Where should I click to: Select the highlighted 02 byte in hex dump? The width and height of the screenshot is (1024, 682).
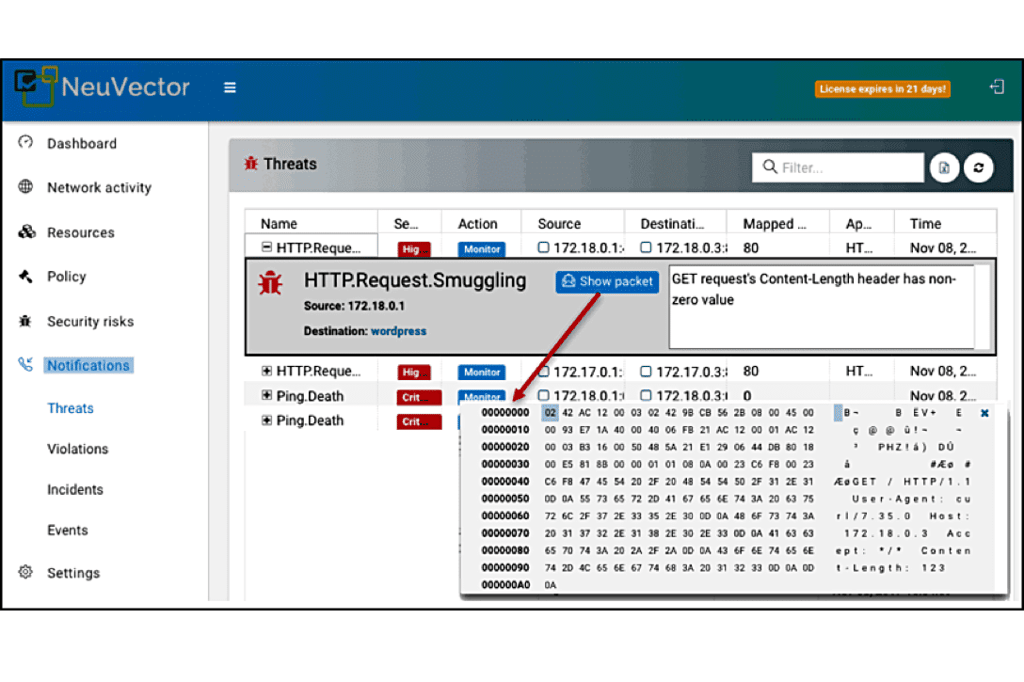coord(550,413)
